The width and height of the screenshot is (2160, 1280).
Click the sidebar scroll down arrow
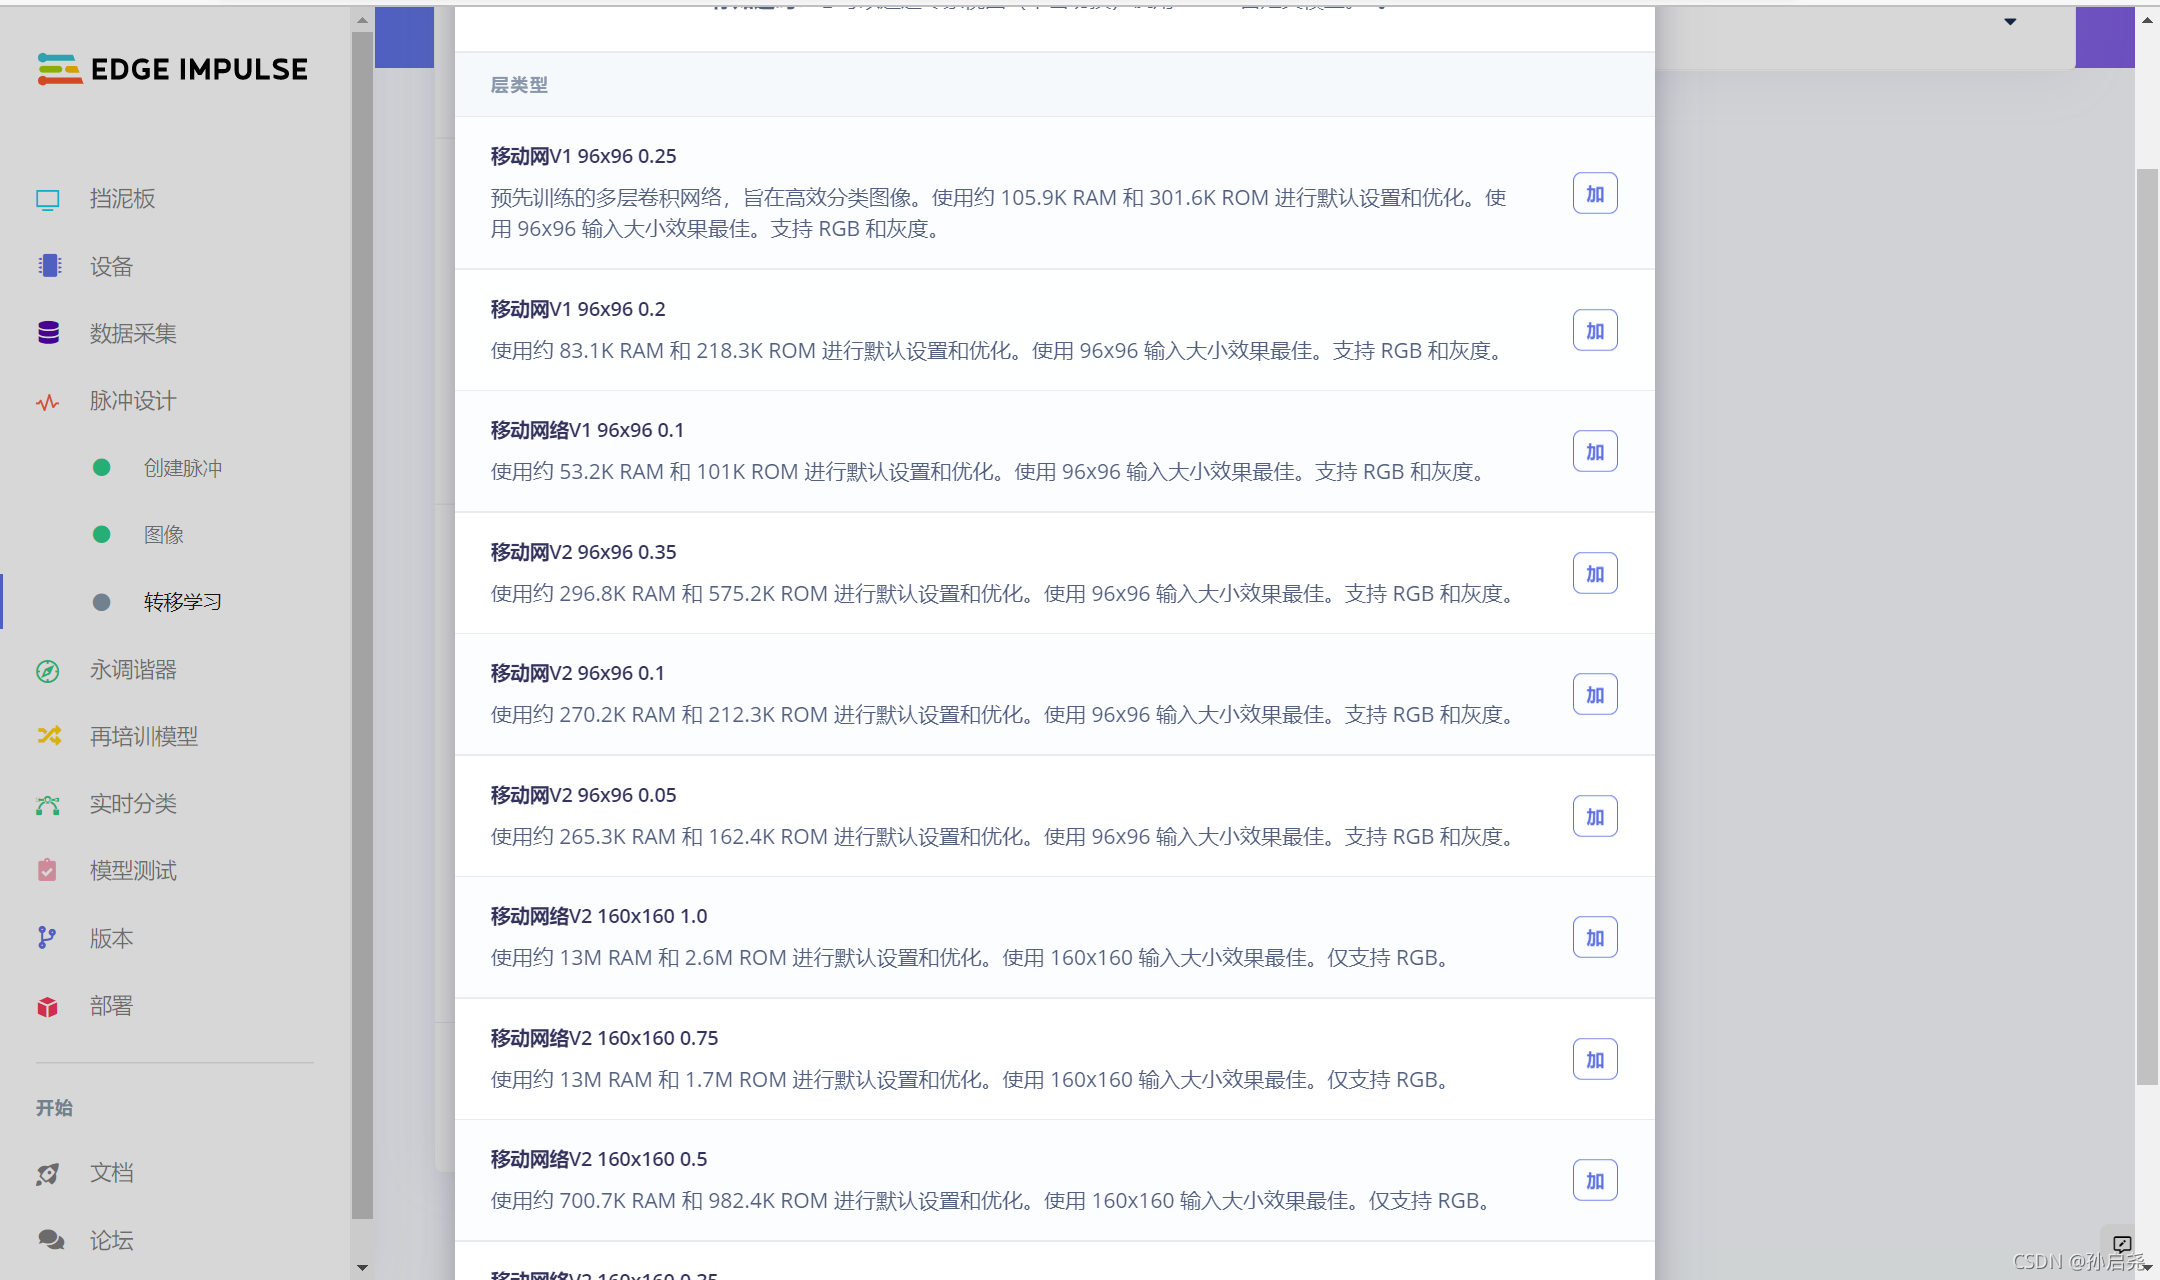click(x=362, y=1268)
